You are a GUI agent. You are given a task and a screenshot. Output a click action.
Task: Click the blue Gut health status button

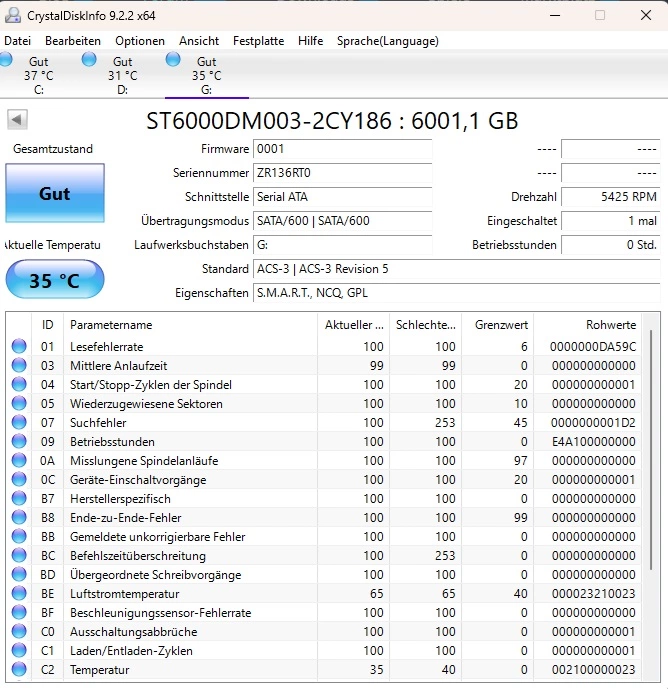(x=55, y=193)
